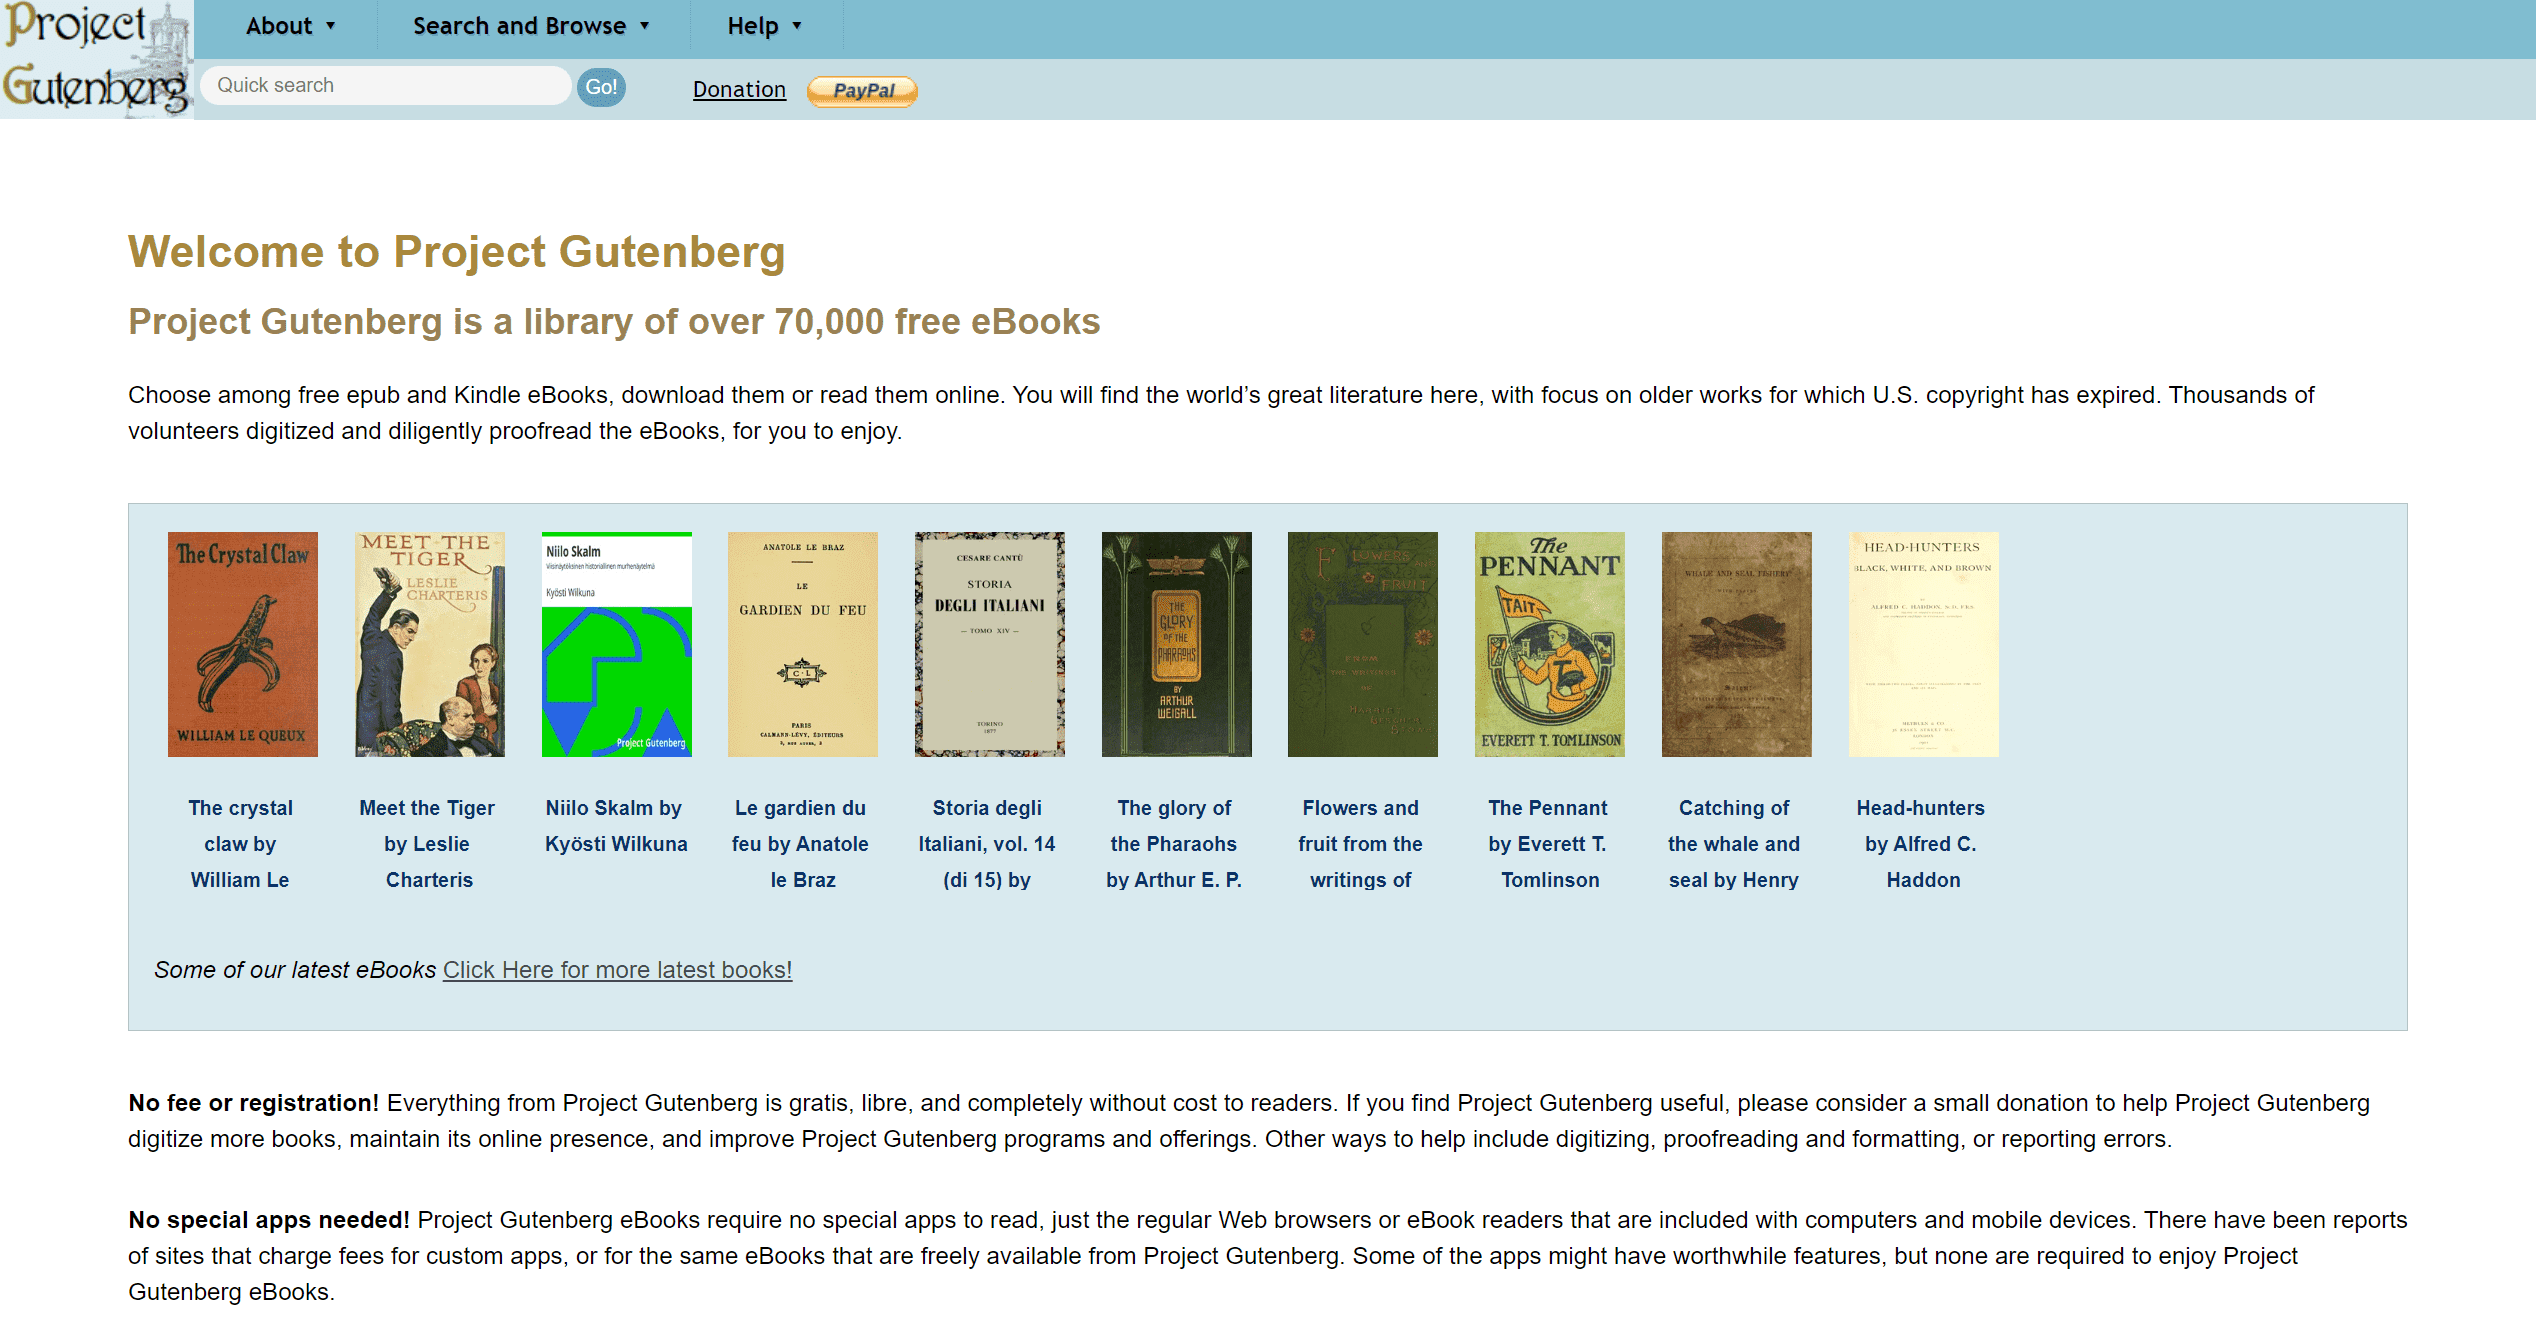Click 'library of over 70,000 free eBooks' subheading

click(x=812, y=322)
